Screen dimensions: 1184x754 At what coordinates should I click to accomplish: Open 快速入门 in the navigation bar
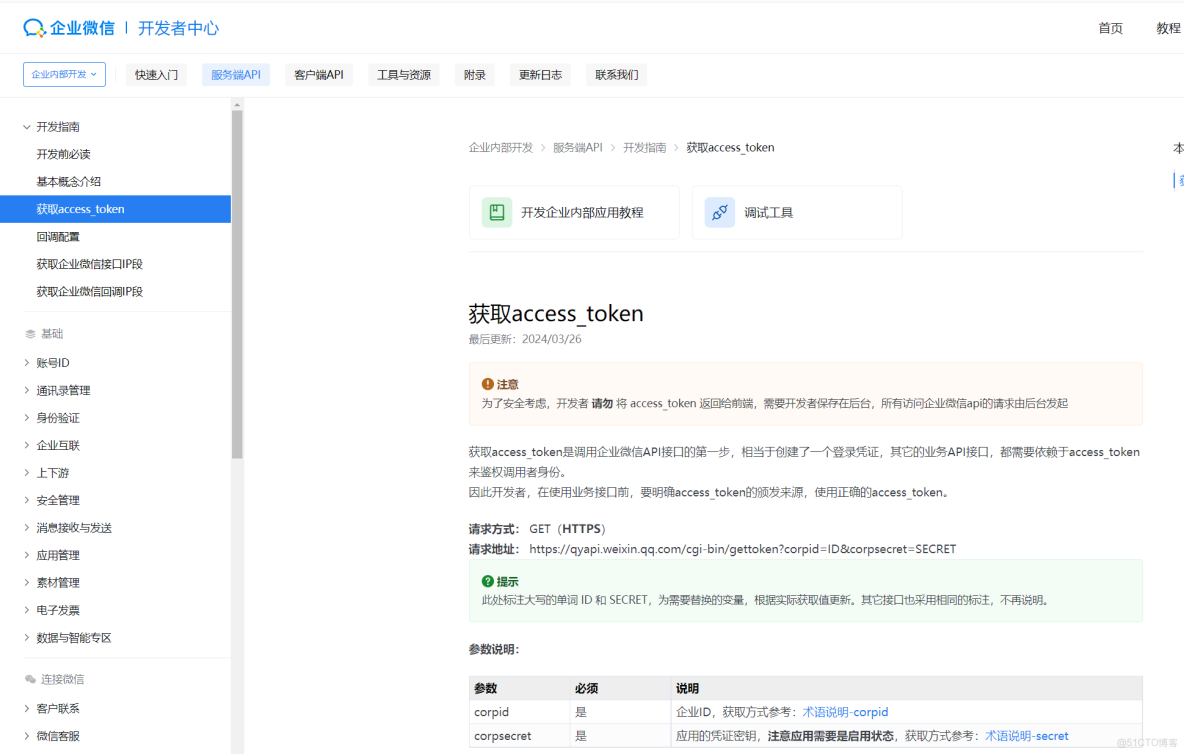pos(155,74)
